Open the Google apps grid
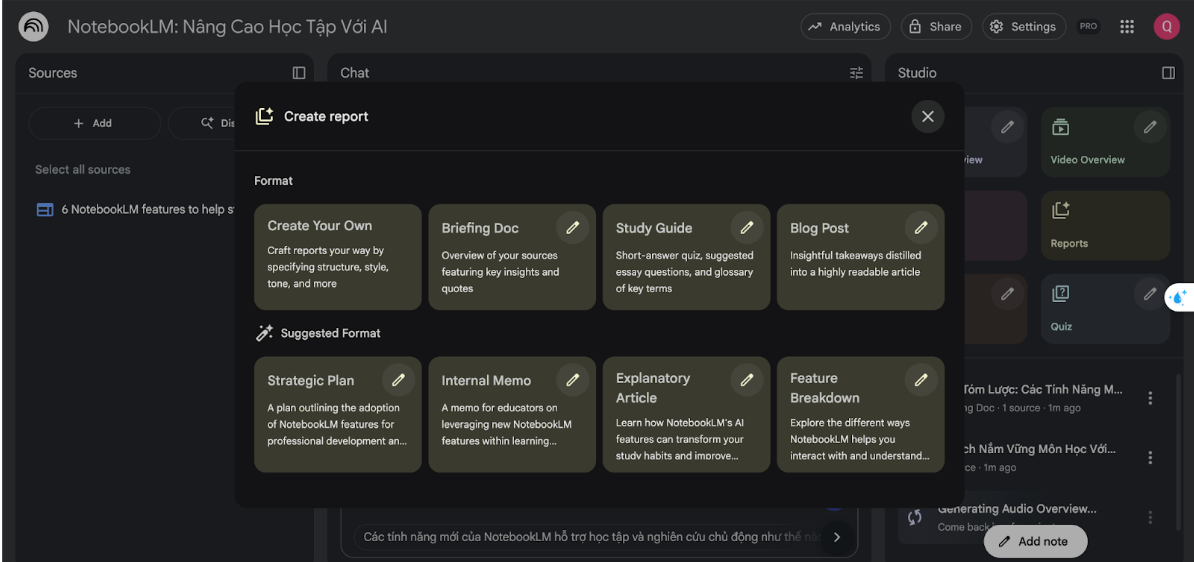The height and width of the screenshot is (562, 1194). coord(1127,27)
